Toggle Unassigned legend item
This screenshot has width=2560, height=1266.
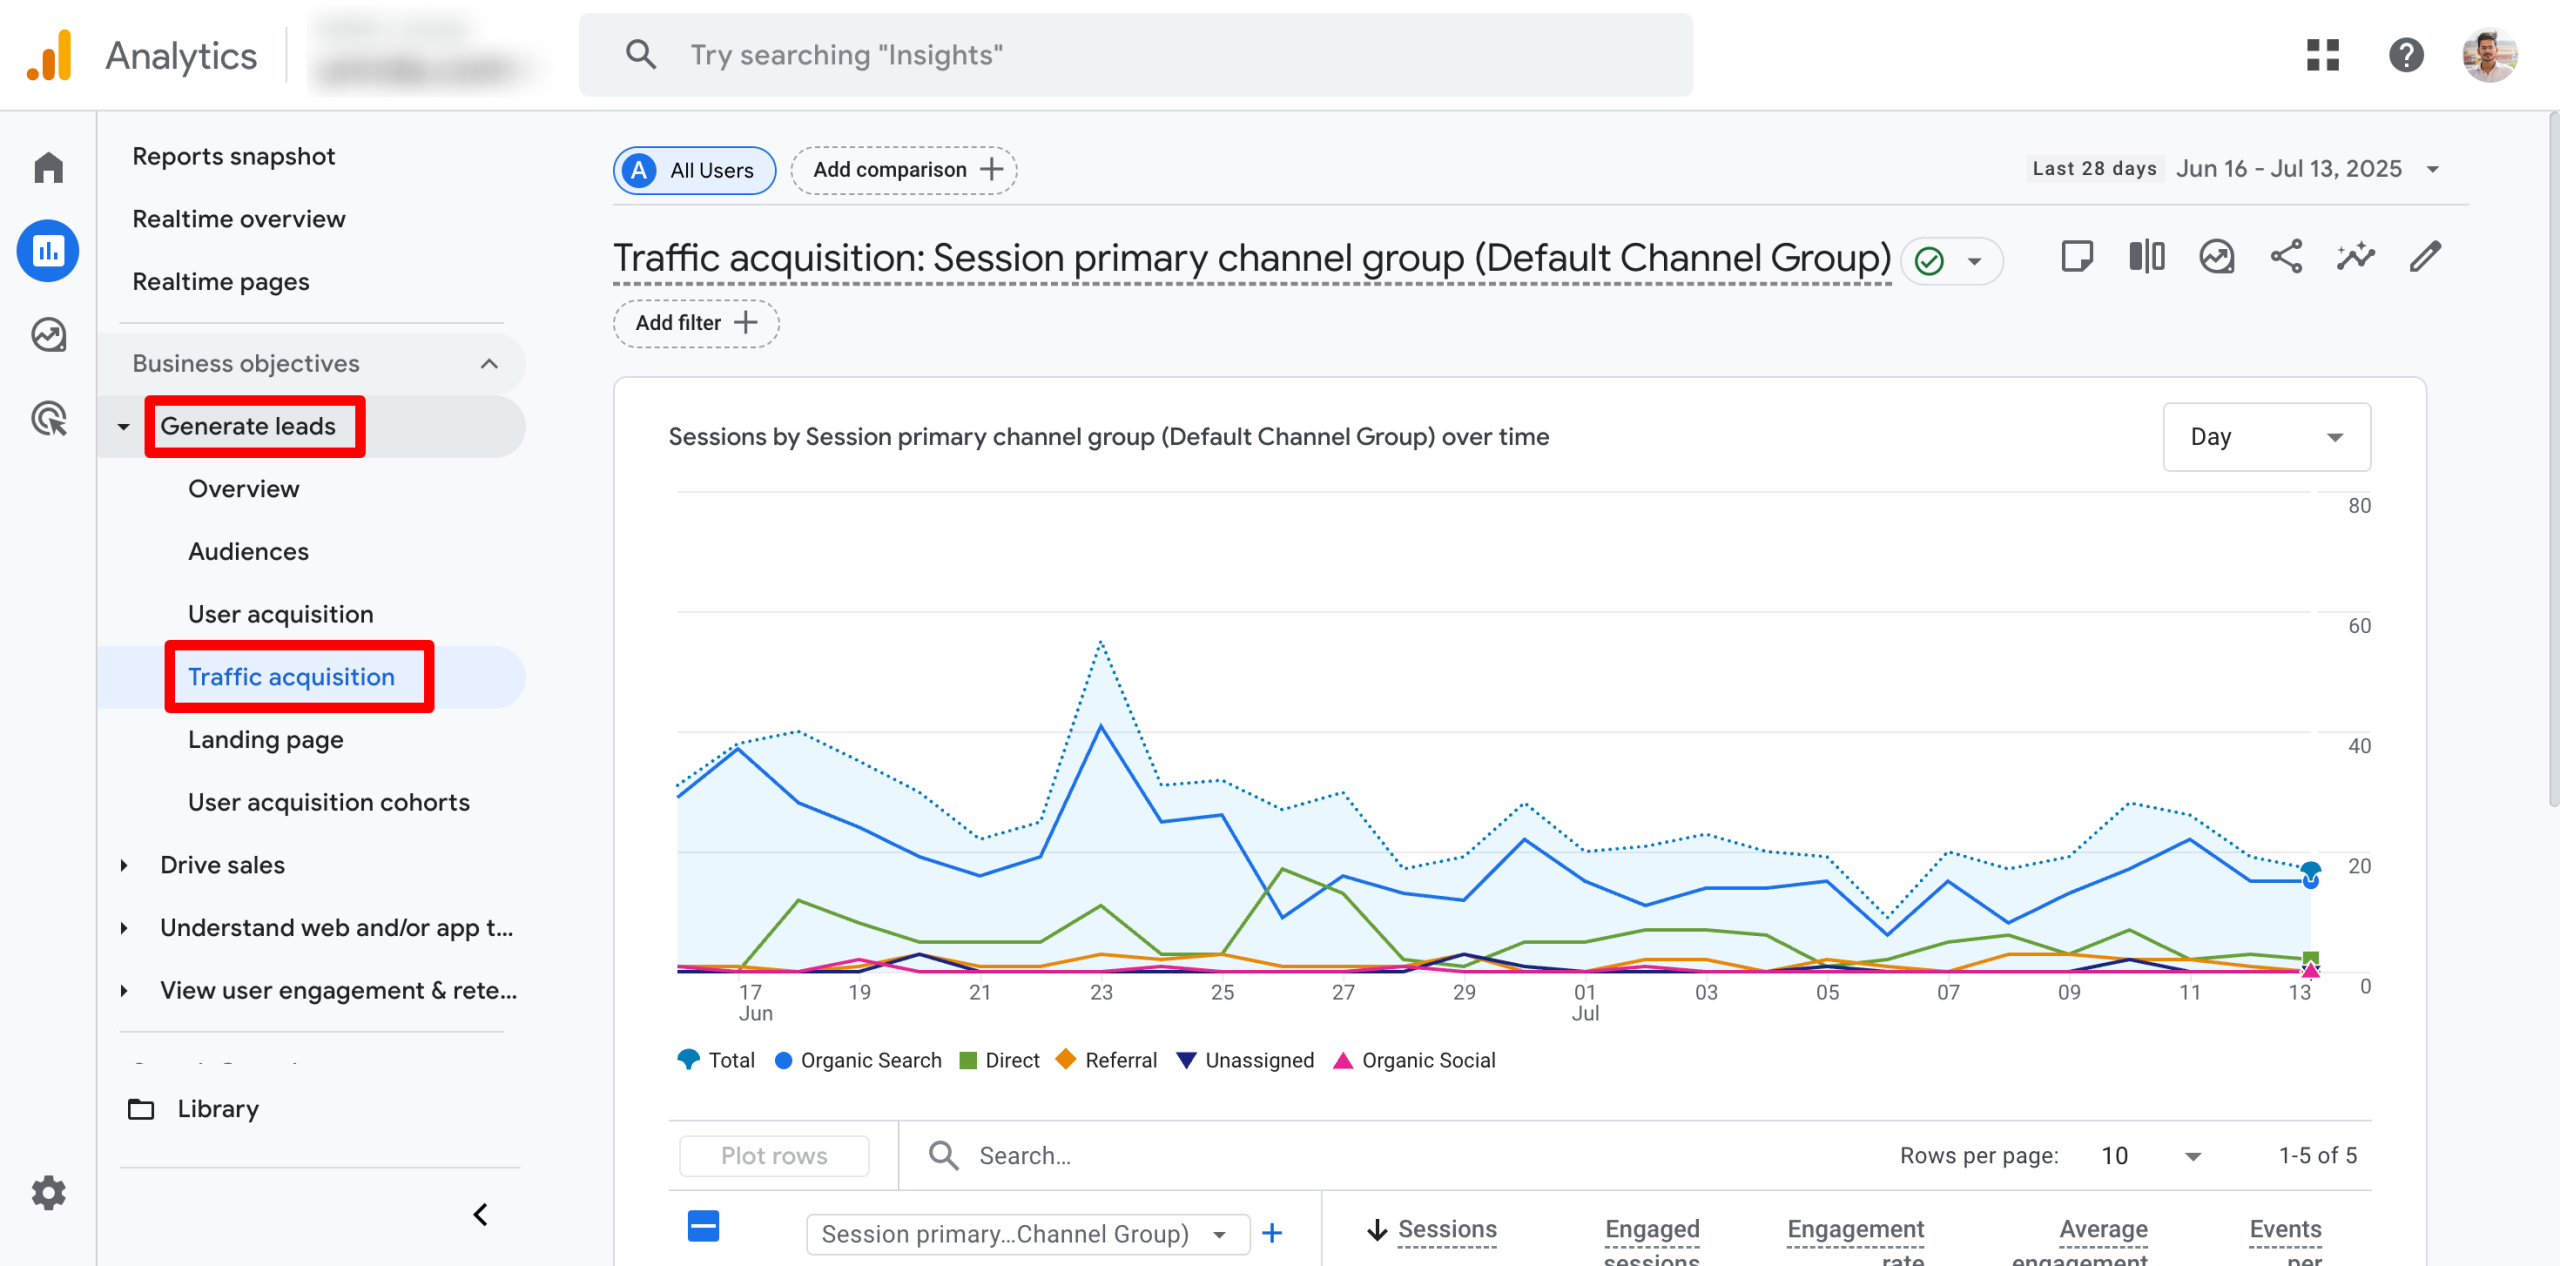pyautogui.click(x=1245, y=1060)
